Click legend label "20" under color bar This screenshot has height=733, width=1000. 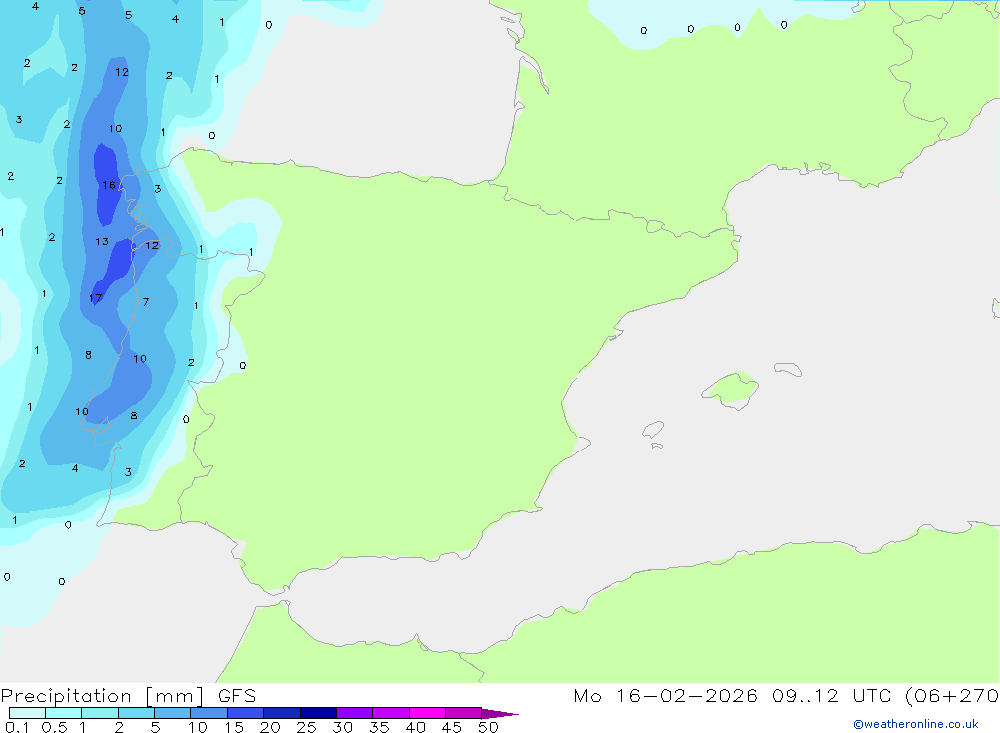pyautogui.click(x=270, y=727)
